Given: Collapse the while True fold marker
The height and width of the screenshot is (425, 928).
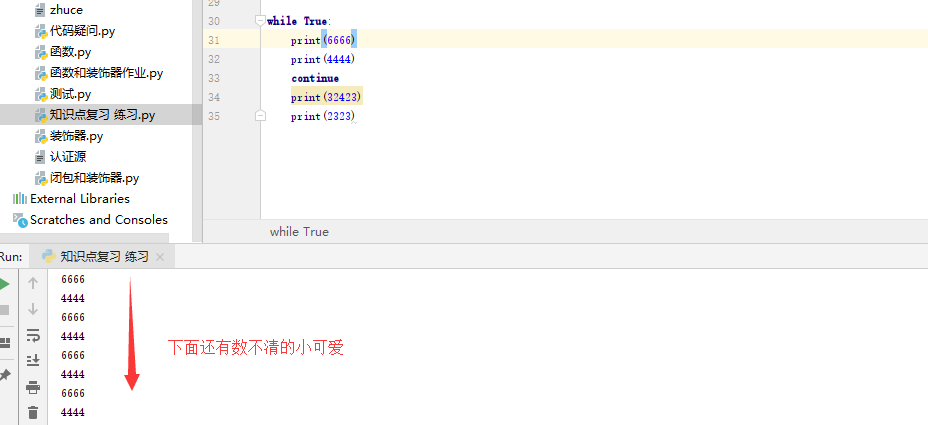Looking at the screenshot, I should click(x=260, y=21).
